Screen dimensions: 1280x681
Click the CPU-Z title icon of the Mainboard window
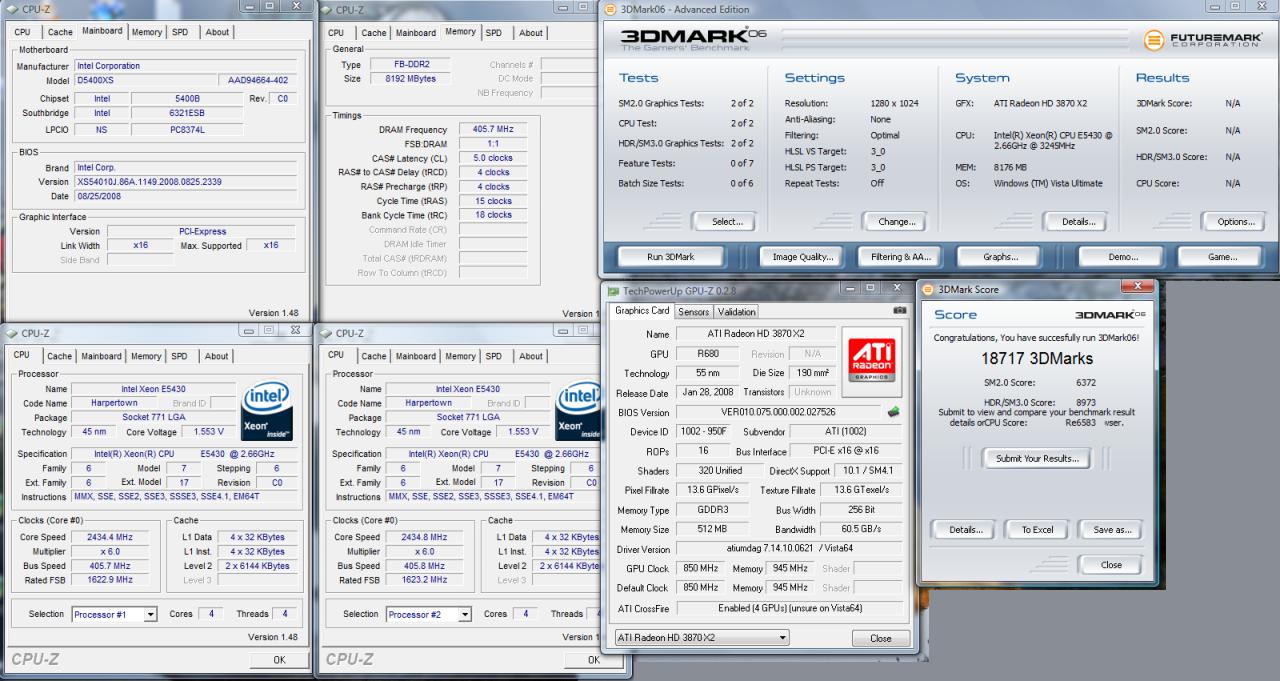click(x=12, y=10)
